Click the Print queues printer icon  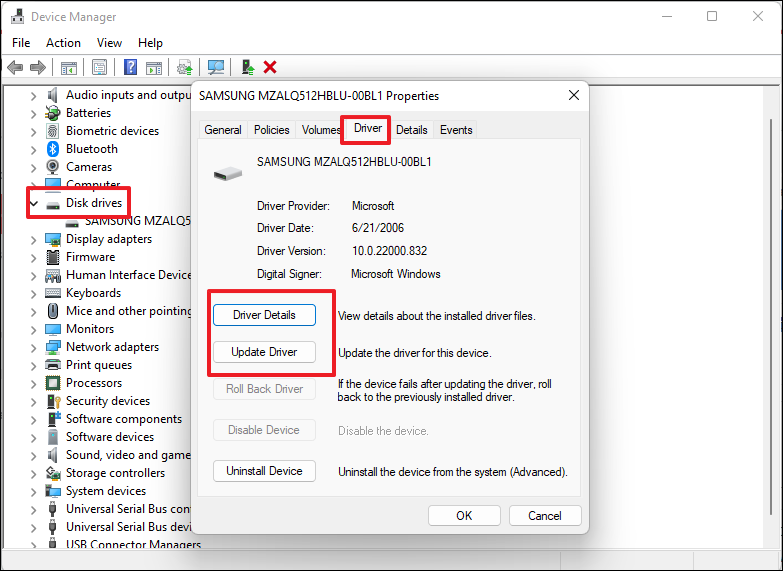point(52,365)
